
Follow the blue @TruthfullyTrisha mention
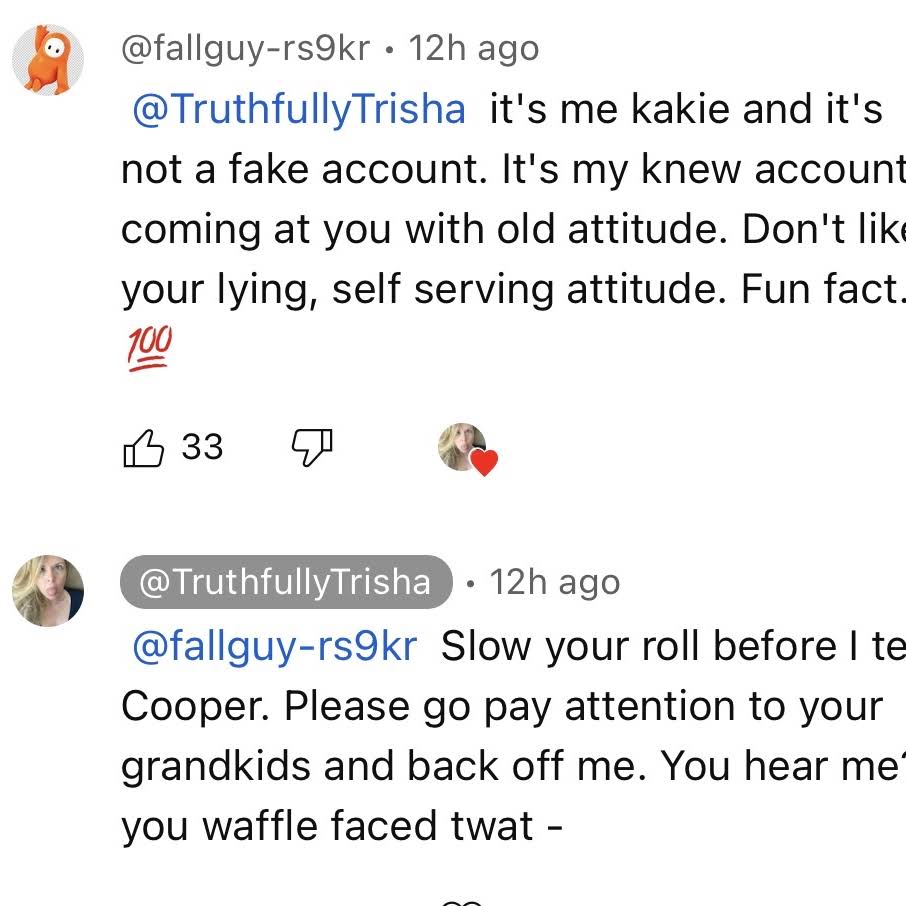coord(299,110)
